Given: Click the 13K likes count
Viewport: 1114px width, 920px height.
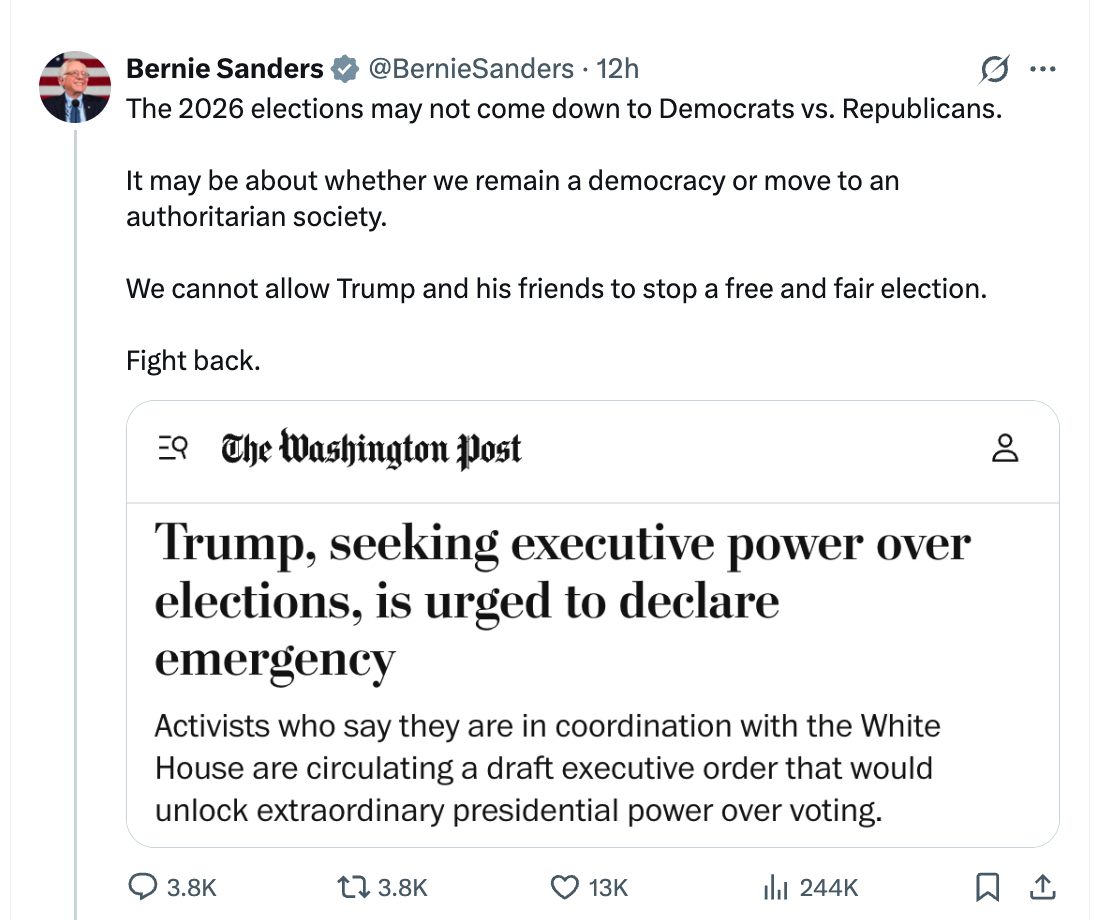Looking at the screenshot, I should (608, 887).
